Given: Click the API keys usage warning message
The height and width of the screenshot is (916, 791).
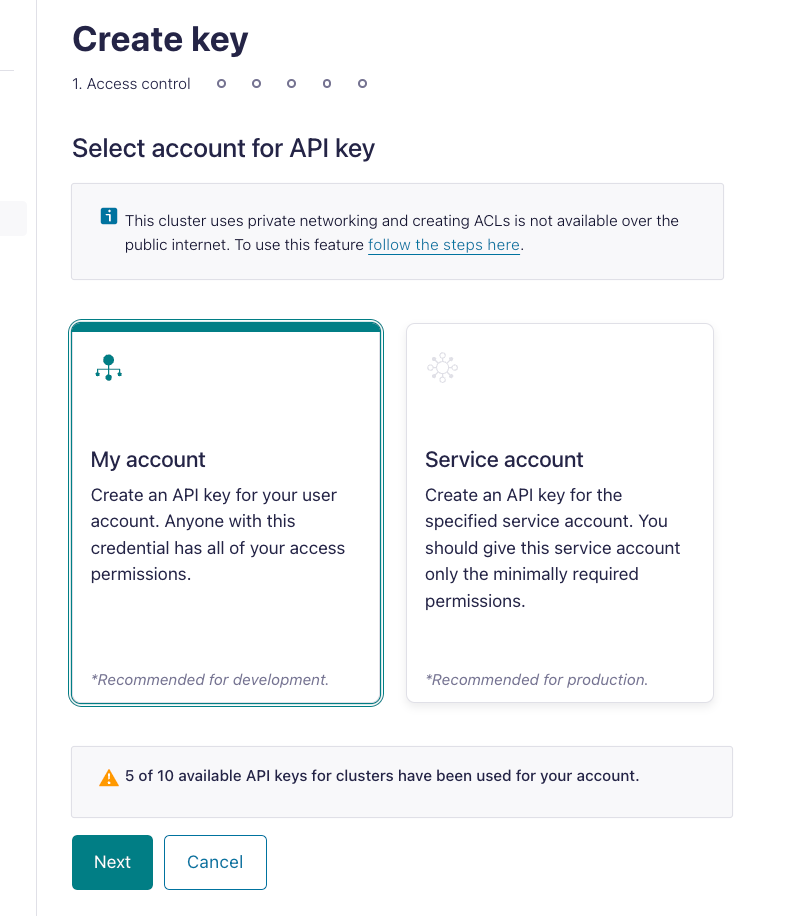Looking at the screenshot, I should 382,776.
